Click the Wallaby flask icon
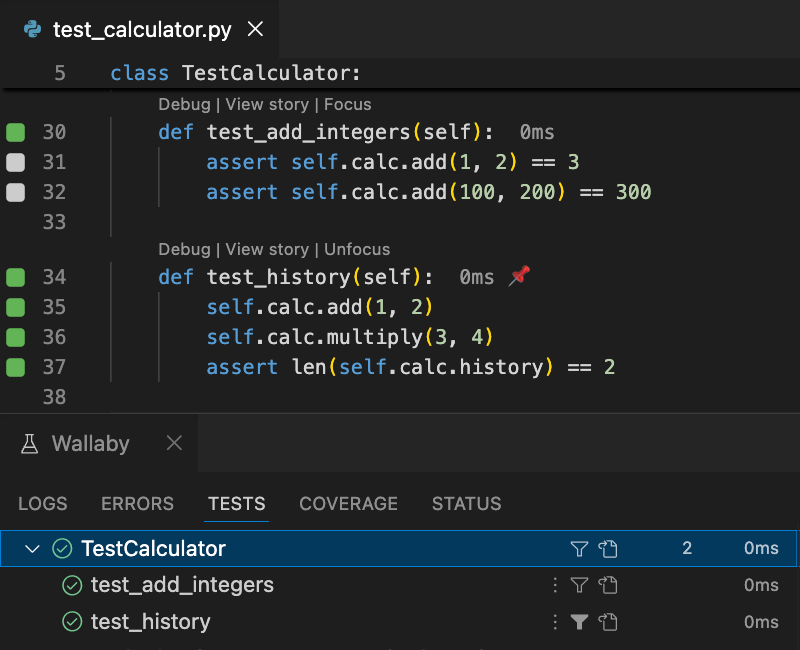This screenshot has height=650, width=800. pyautogui.click(x=30, y=443)
